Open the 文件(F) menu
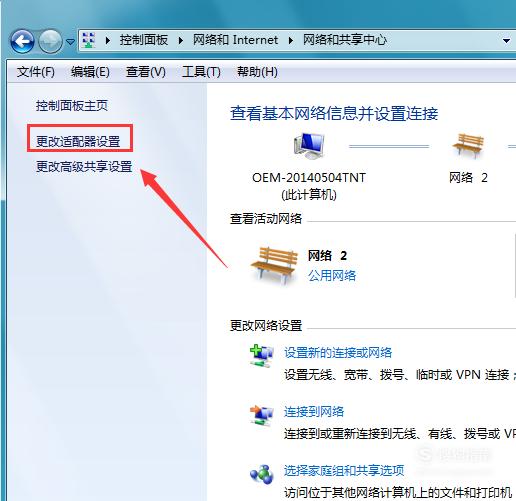 click(x=36, y=72)
